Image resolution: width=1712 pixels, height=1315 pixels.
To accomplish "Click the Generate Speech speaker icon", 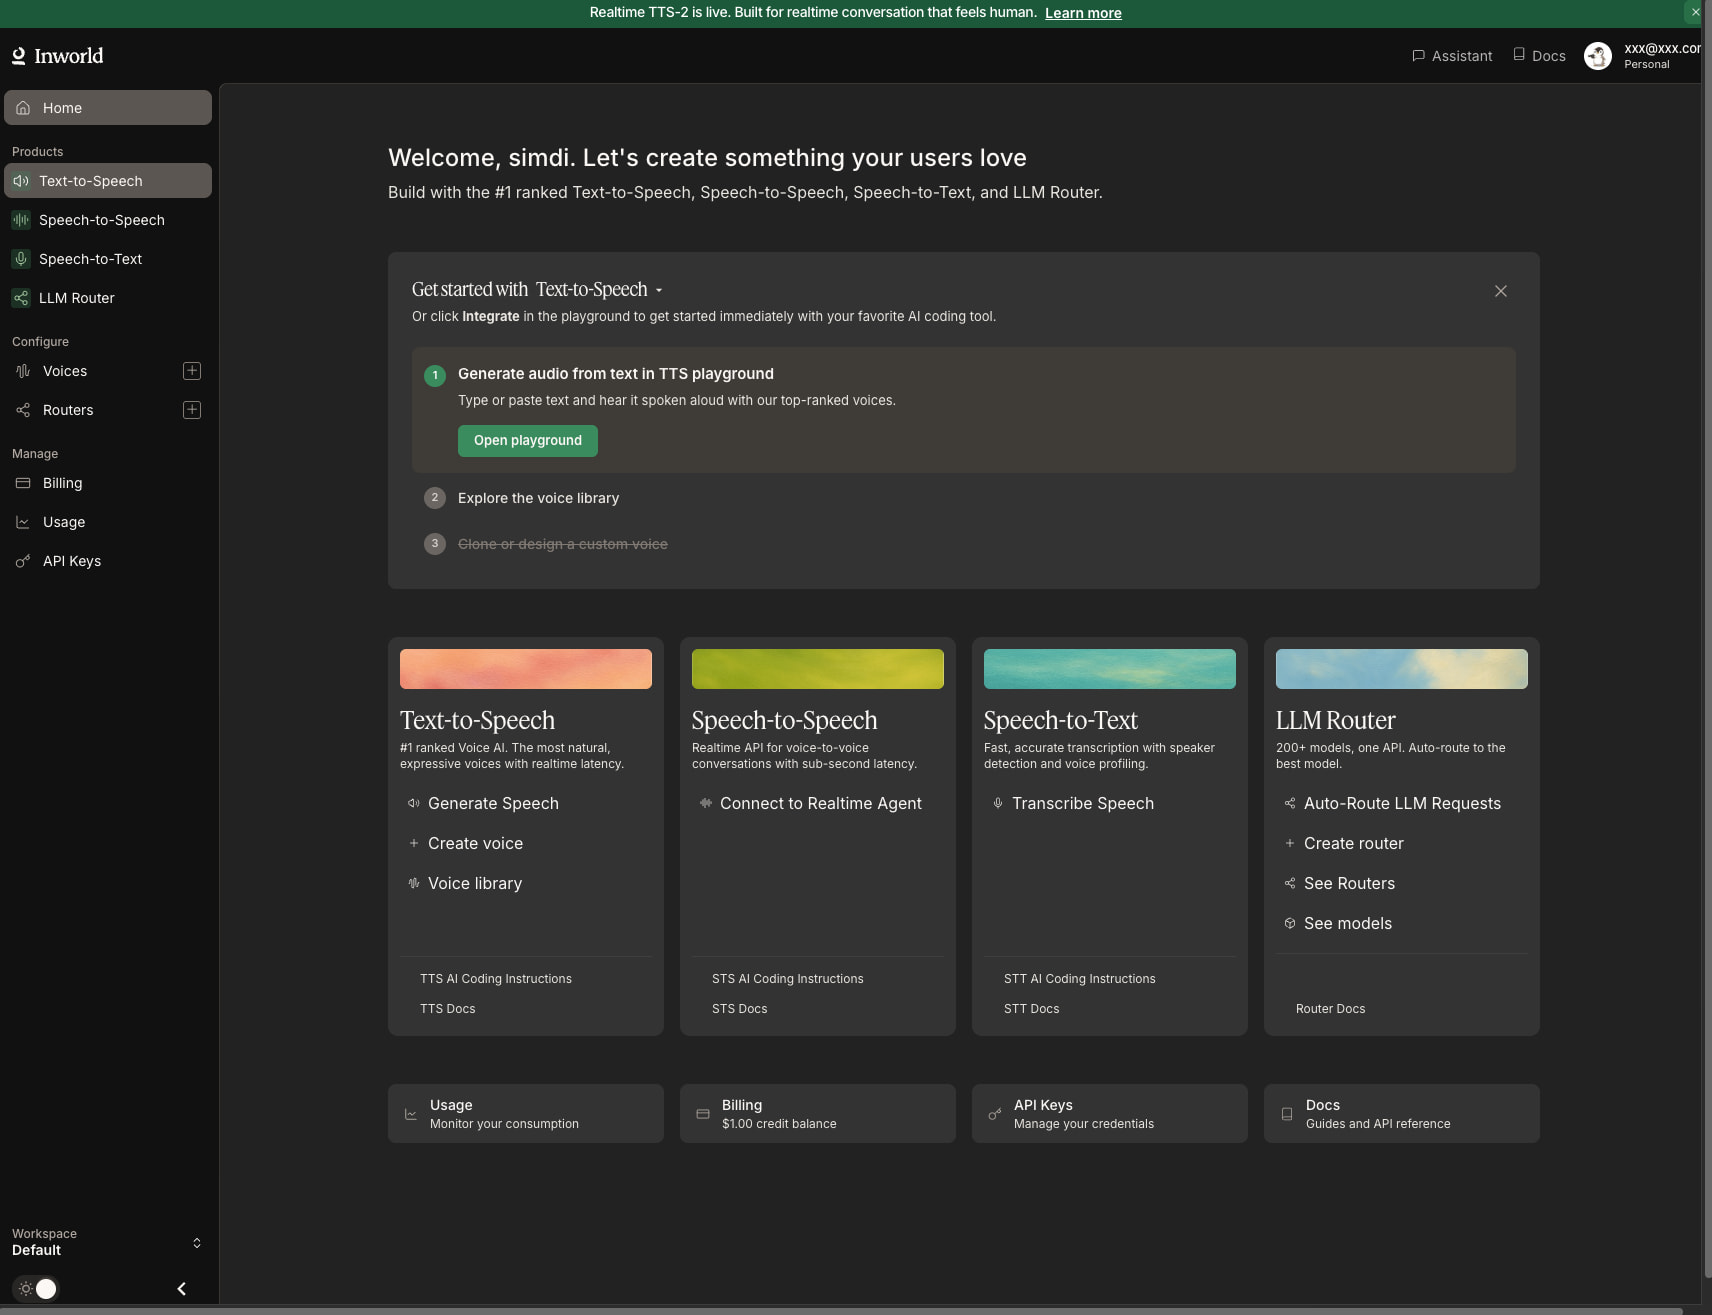I will click(414, 803).
